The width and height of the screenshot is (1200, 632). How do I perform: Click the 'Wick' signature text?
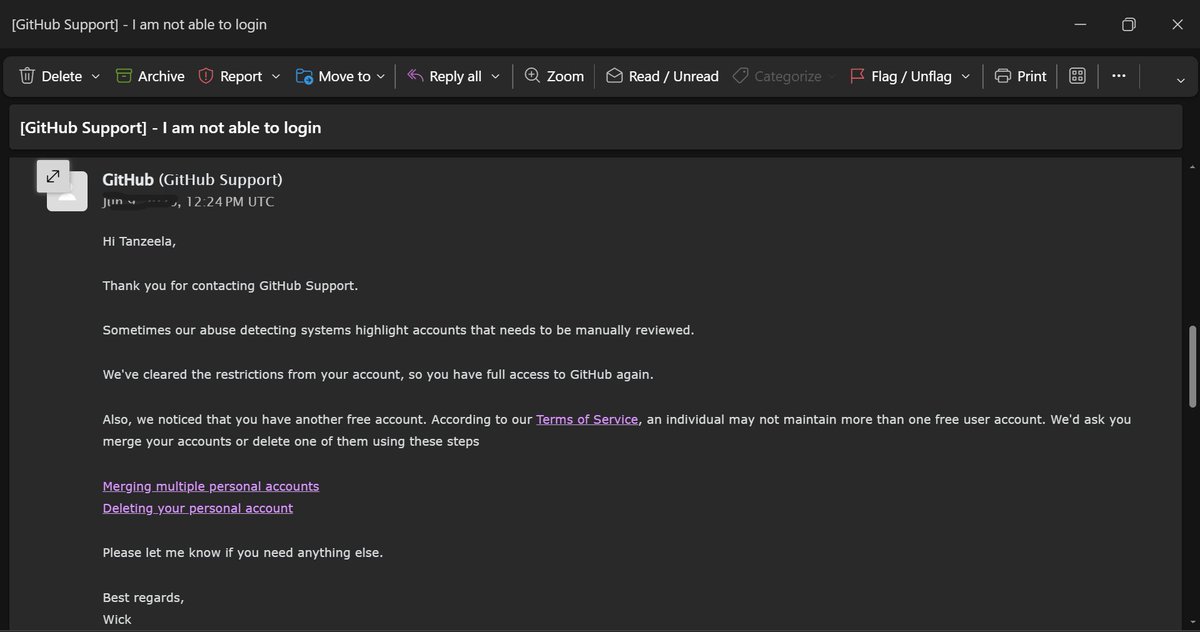[117, 619]
